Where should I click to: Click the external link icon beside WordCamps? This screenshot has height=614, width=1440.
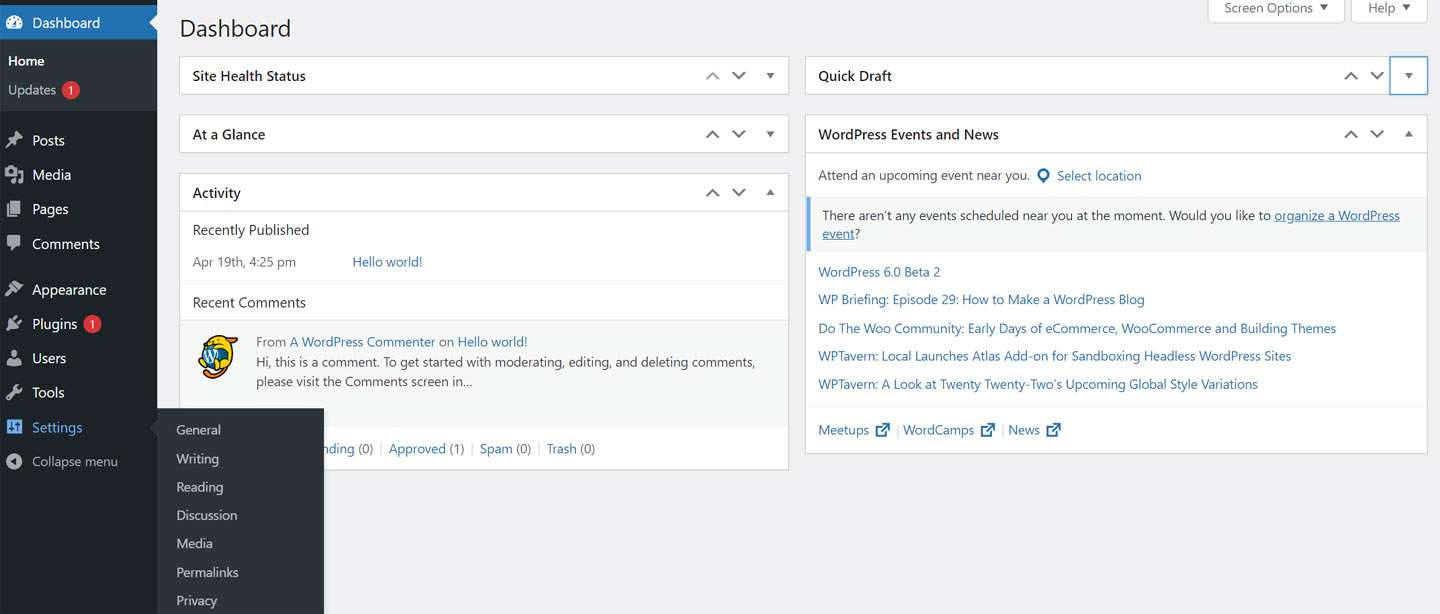click(x=987, y=430)
